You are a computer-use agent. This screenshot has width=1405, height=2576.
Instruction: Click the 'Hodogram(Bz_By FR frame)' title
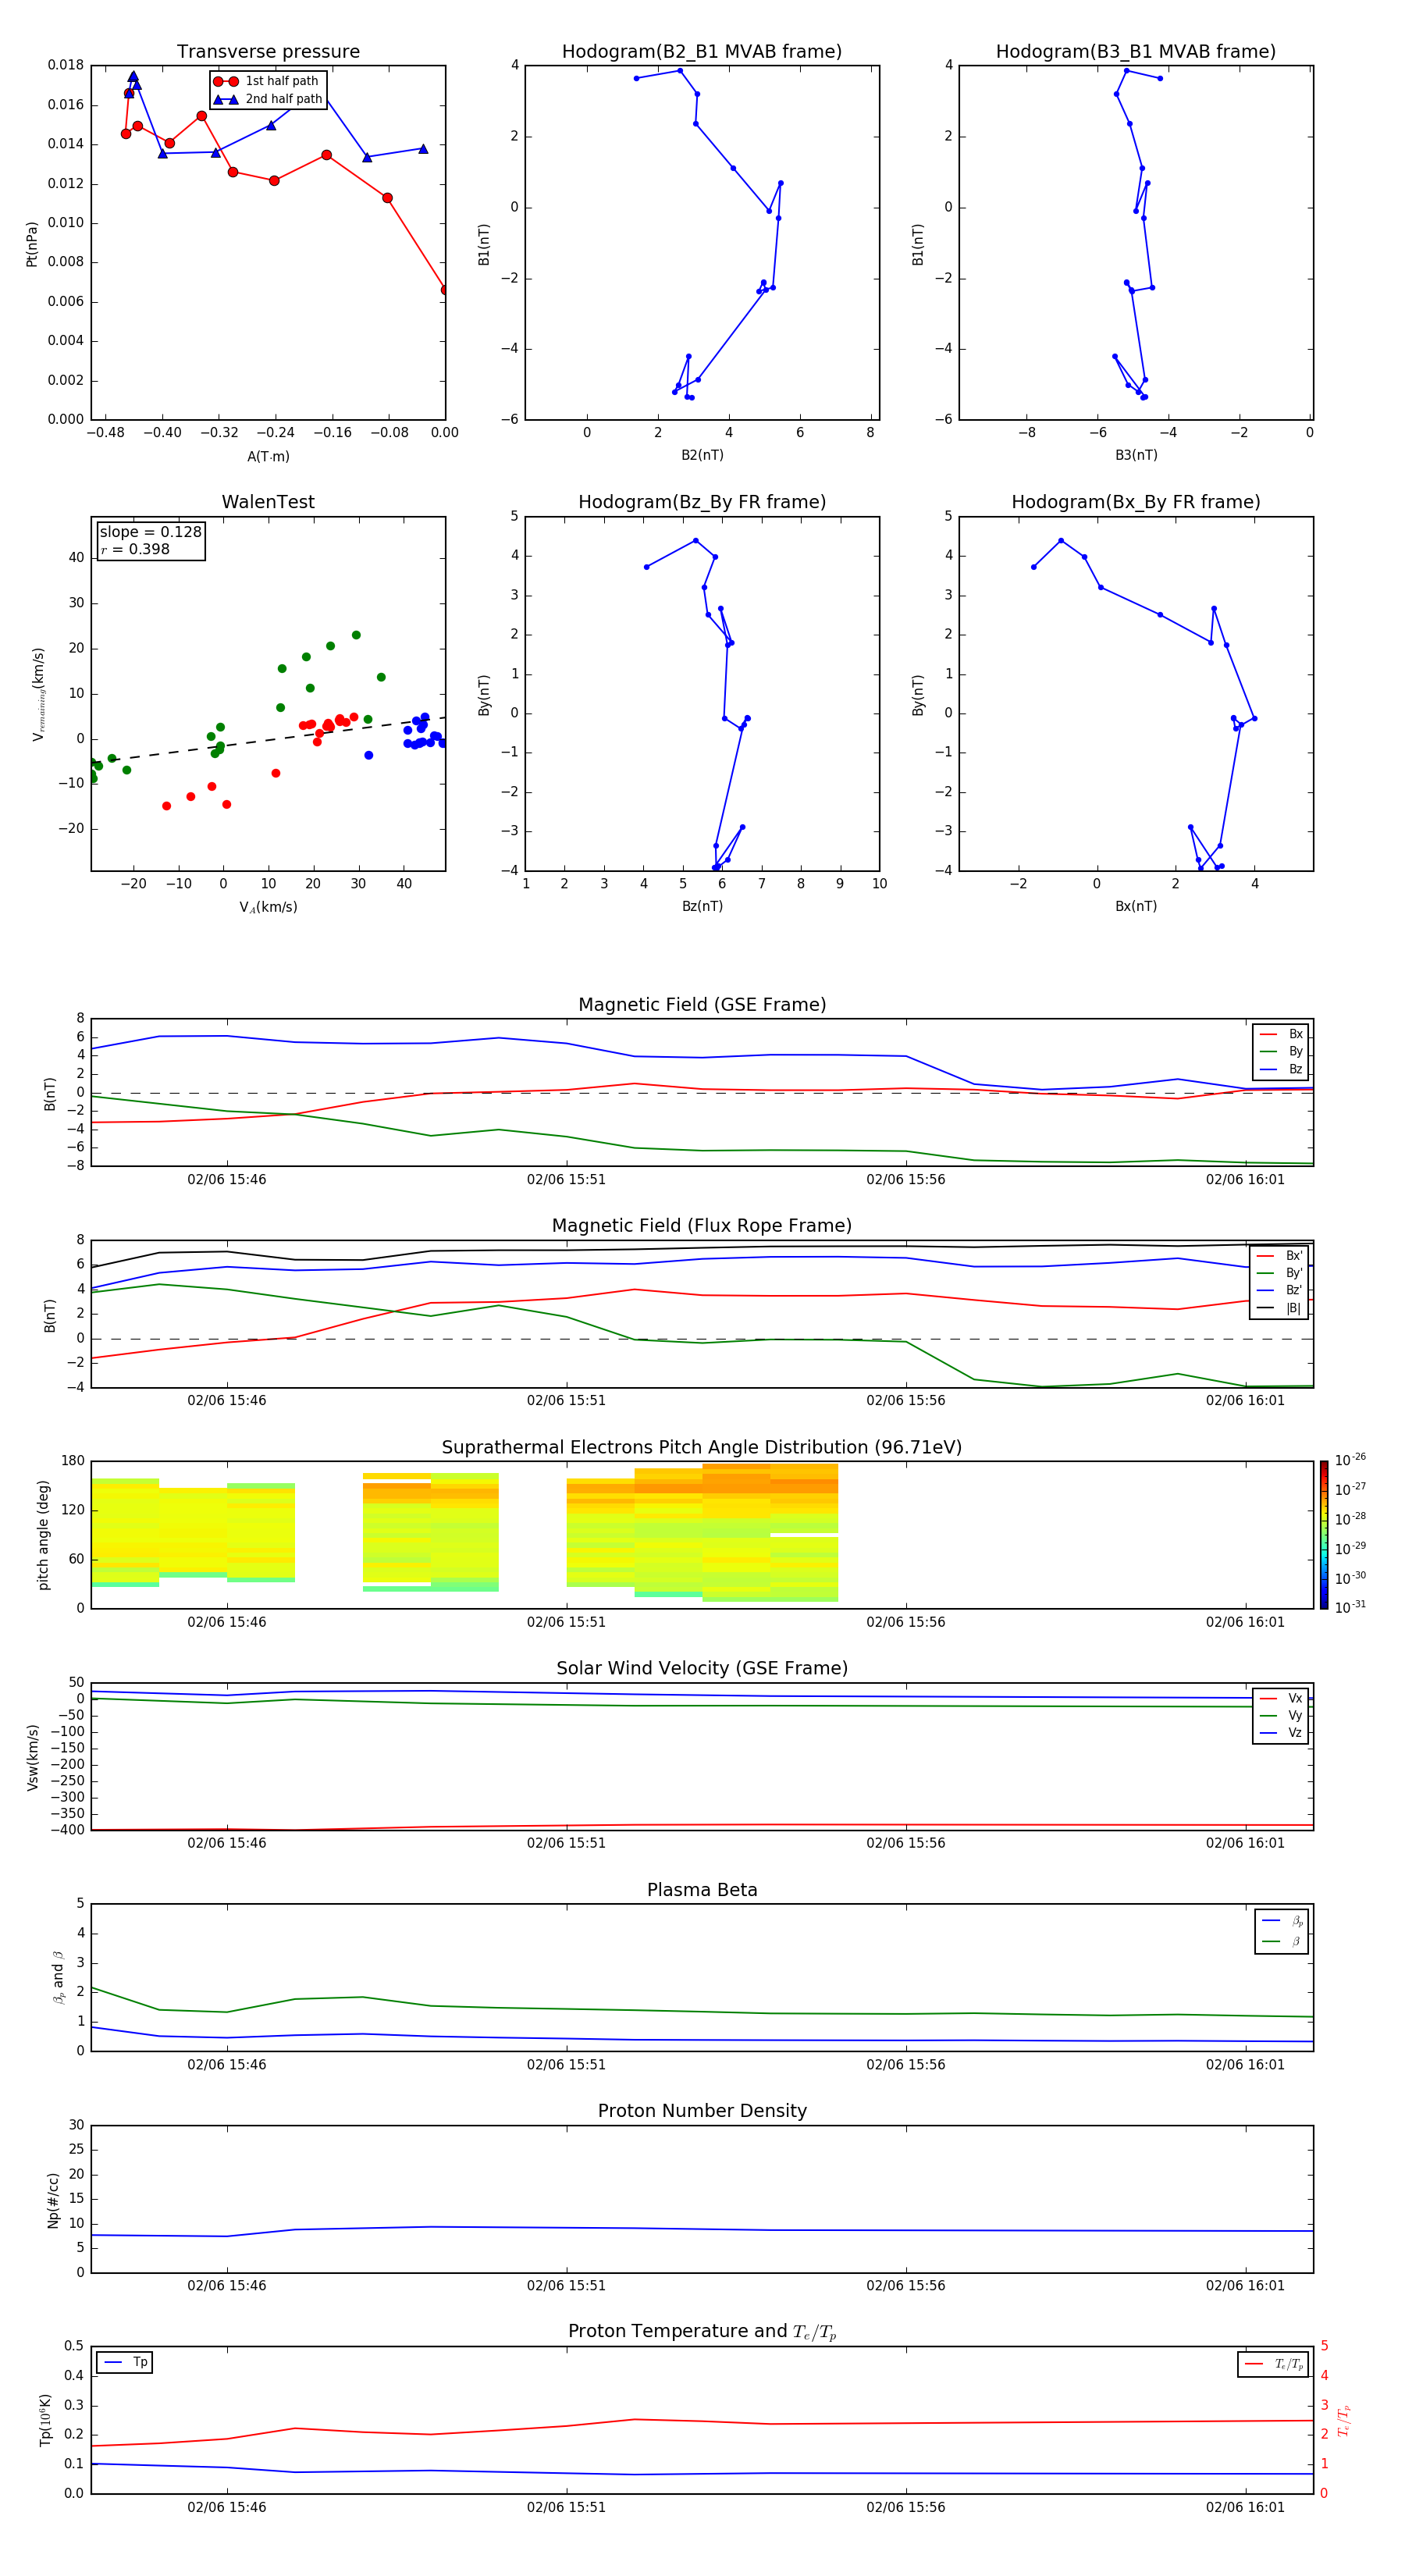[x=702, y=502]
